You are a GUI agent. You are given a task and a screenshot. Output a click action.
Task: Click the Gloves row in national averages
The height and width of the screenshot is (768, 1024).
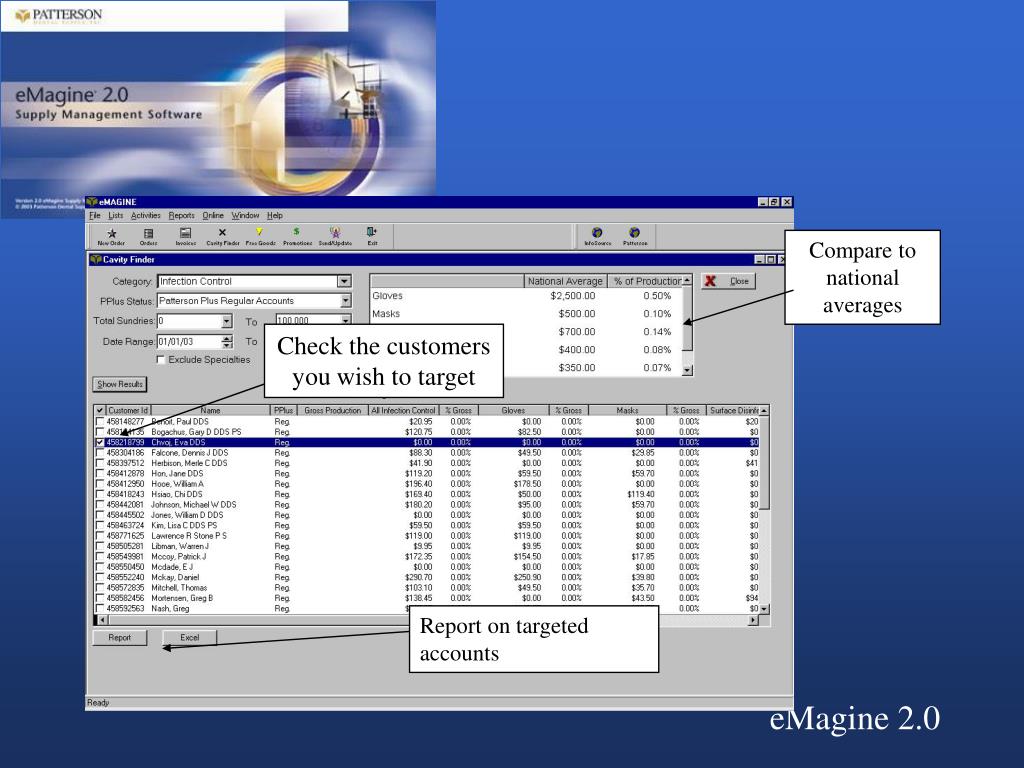point(526,296)
